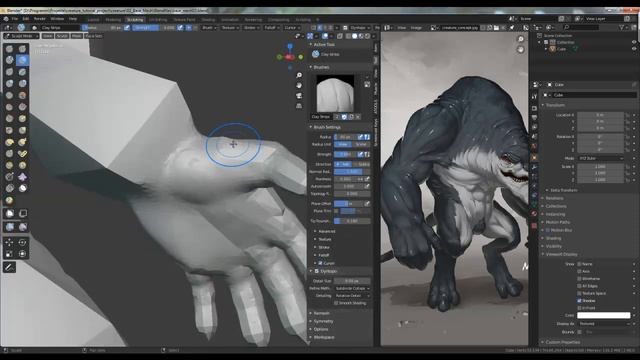Open the File menu

pos(15,19)
